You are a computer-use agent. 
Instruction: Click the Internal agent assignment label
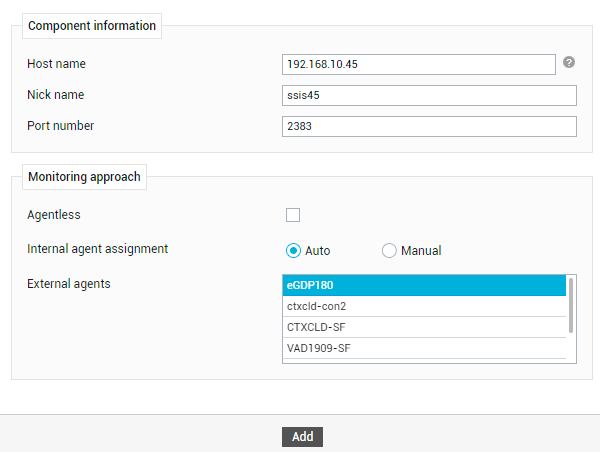pyautogui.click(x=97, y=249)
